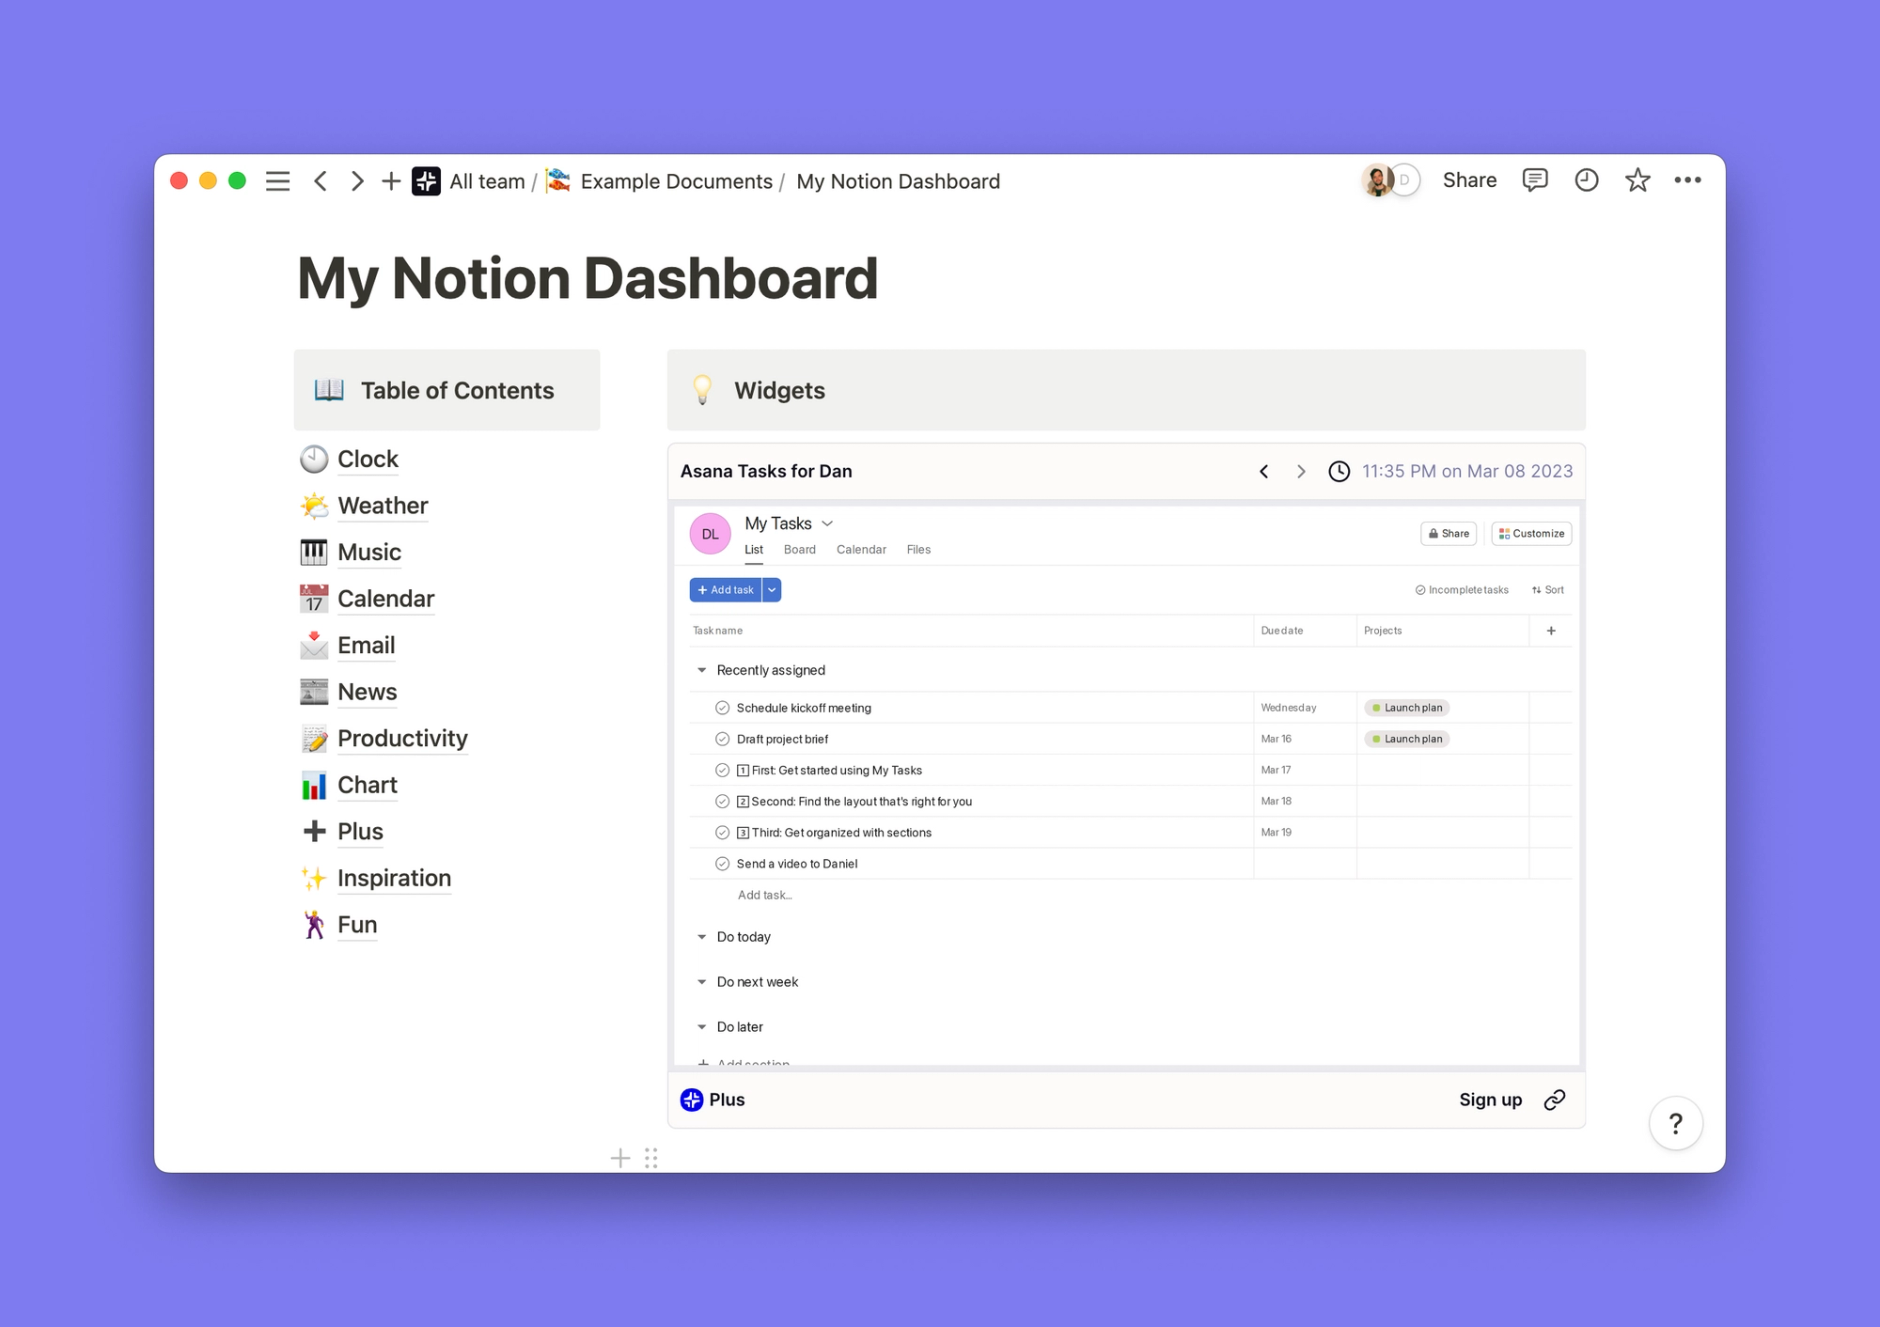Viewport: 1880px width, 1327px height.
Task: Go forward with the right arrow
Action: (x=357, y=181)
